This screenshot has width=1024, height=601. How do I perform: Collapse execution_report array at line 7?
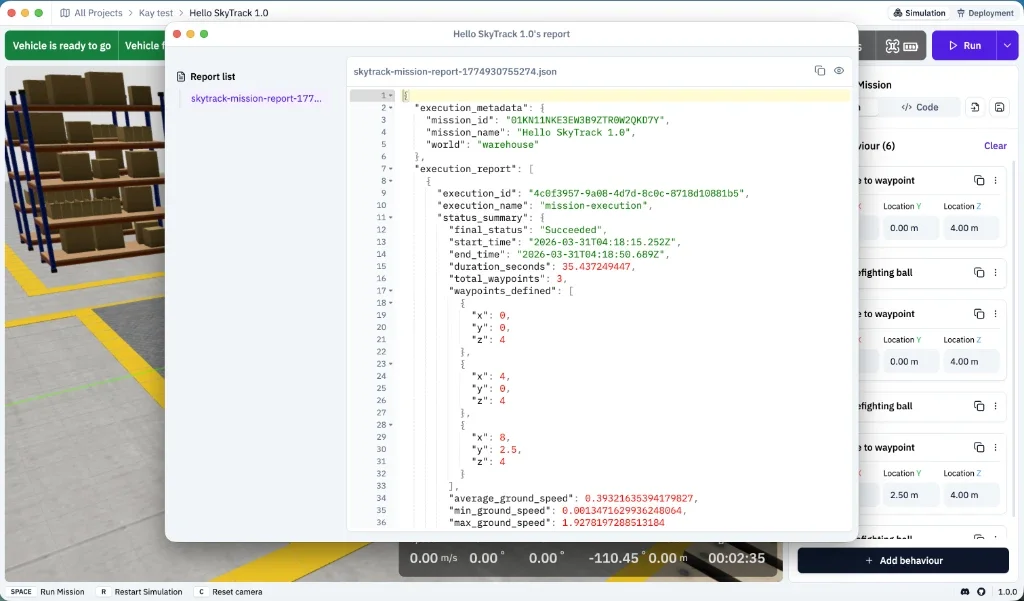391,169
